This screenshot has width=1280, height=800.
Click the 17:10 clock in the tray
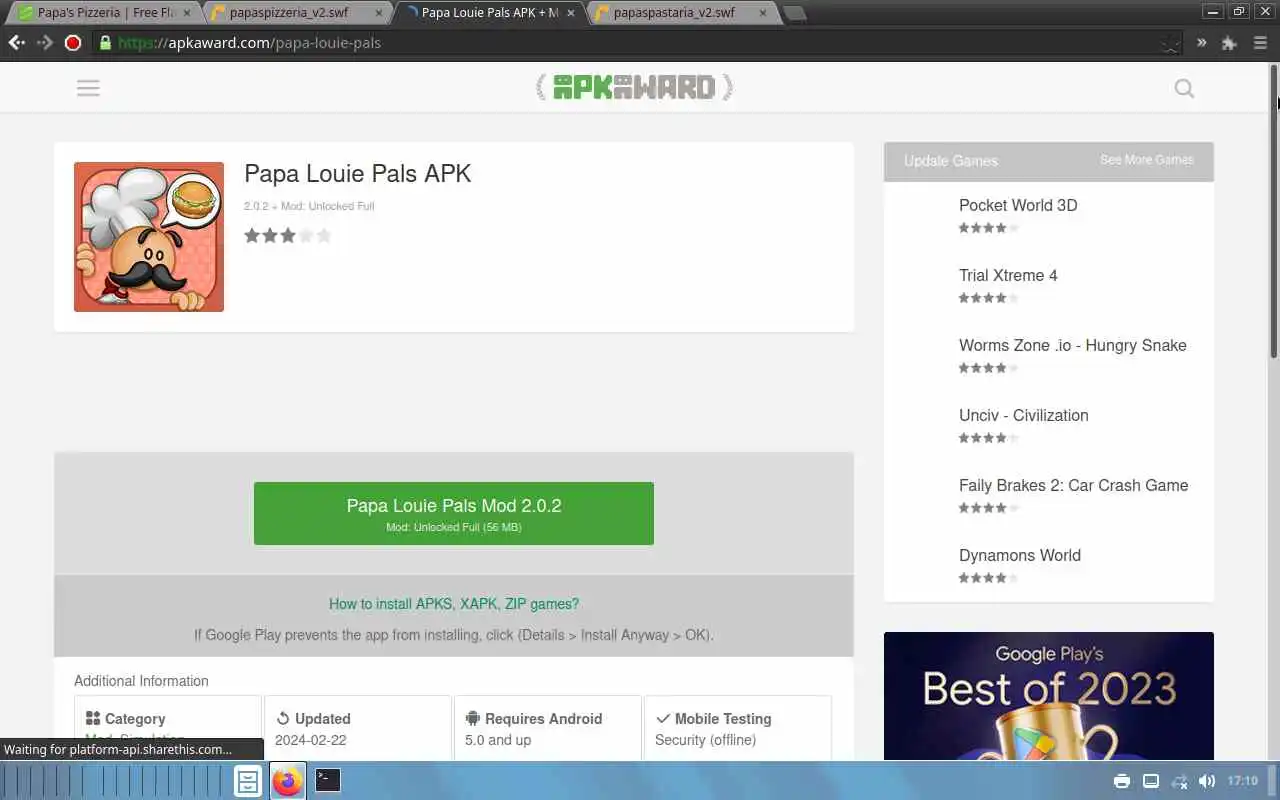coord(1242,781)
